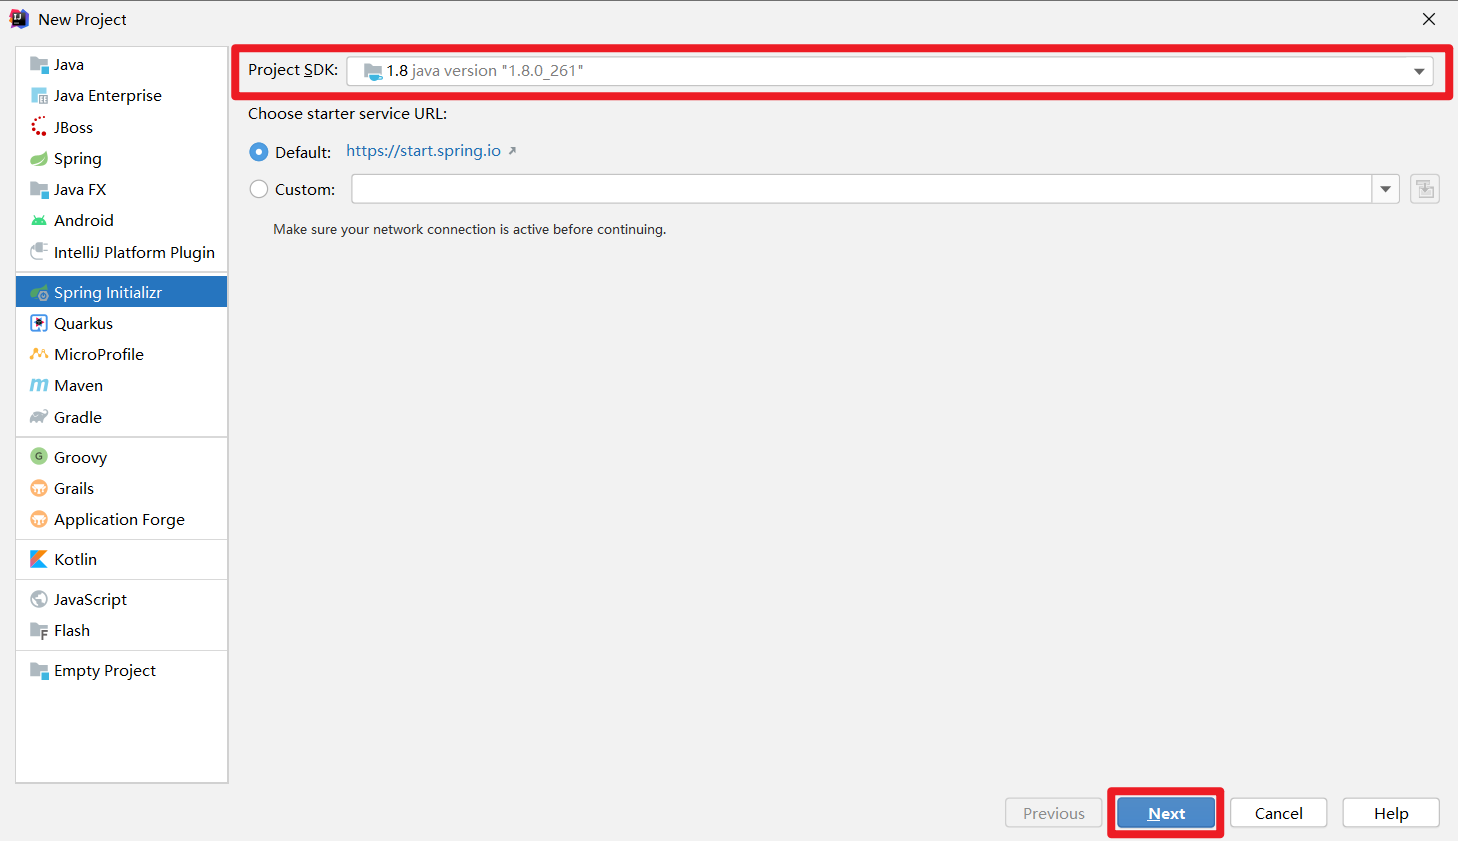Open Help for the dialog
Viewport: 1458px width, 841px height.
coord(1391,813)
